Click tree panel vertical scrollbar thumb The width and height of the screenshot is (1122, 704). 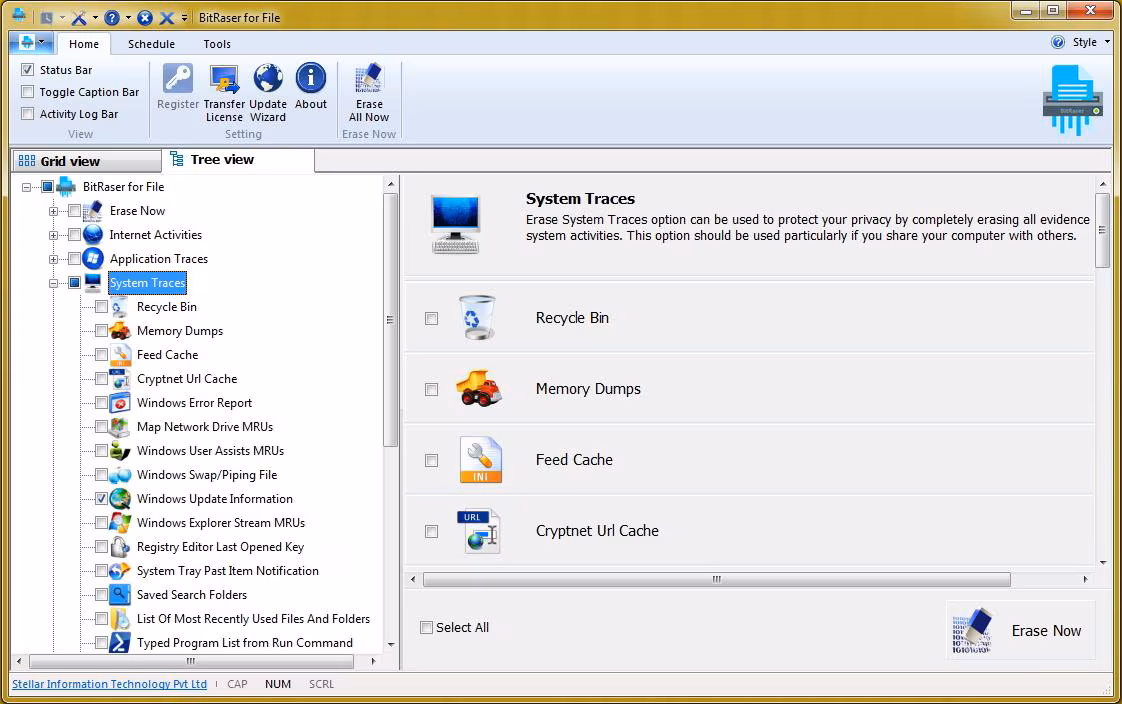coord(390,320)
